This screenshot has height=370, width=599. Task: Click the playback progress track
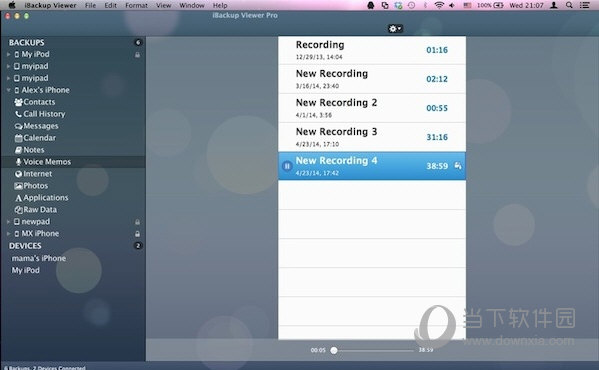coord(374,350)
